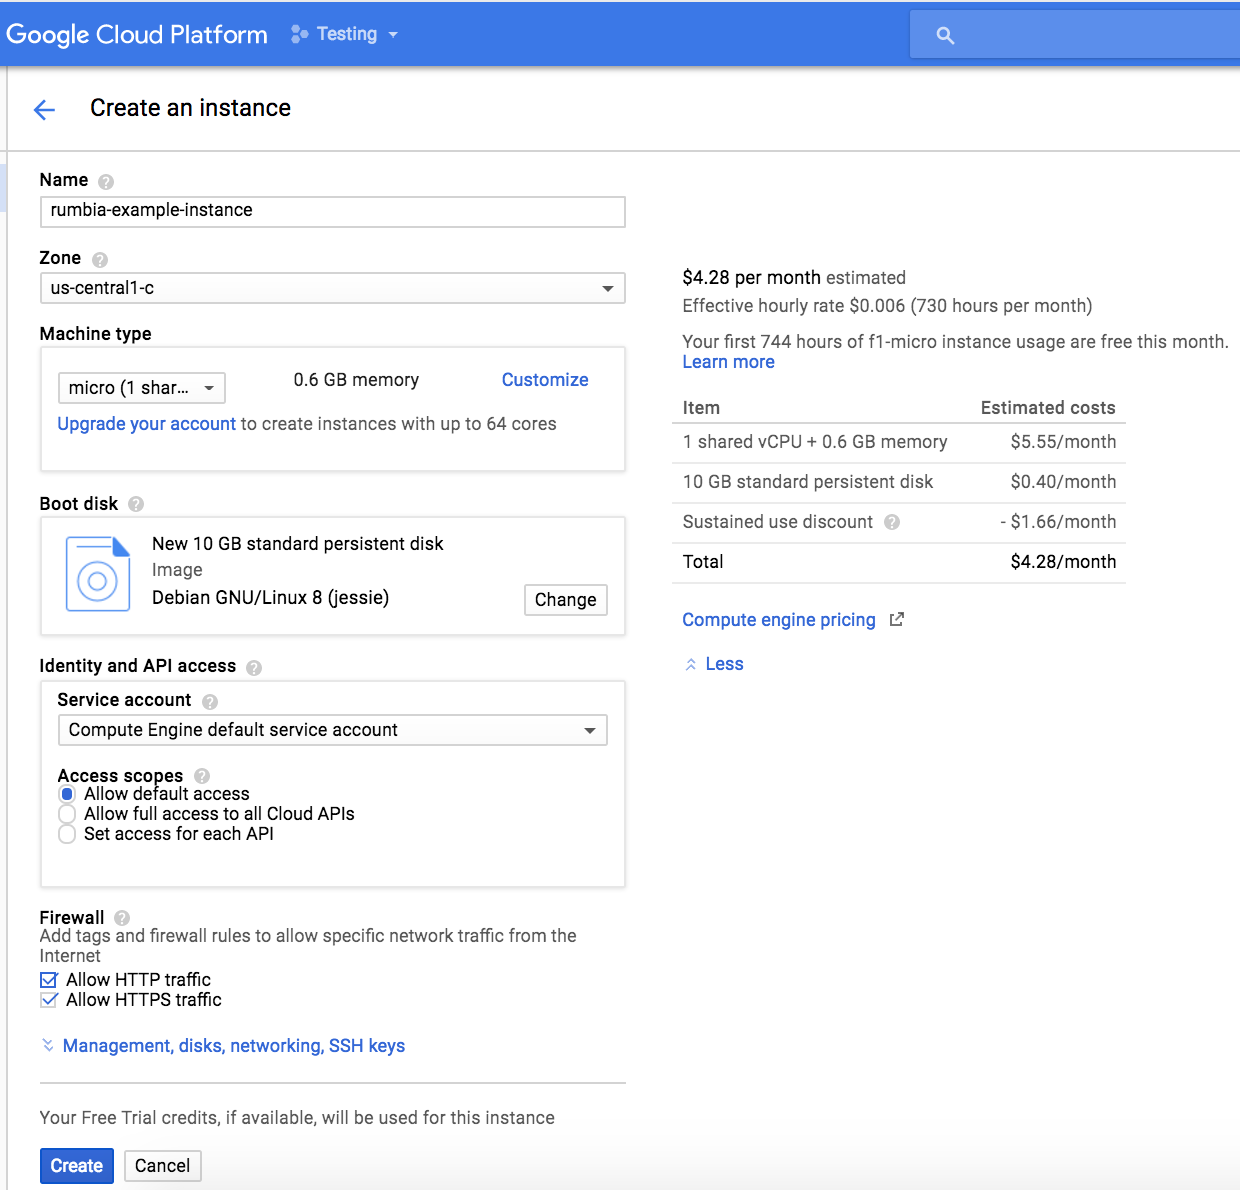Image resolution: width=1240 pixels, height=1190 pixels.
Task: Click the $0.40/month cost value
Action: pos(1063,482)
